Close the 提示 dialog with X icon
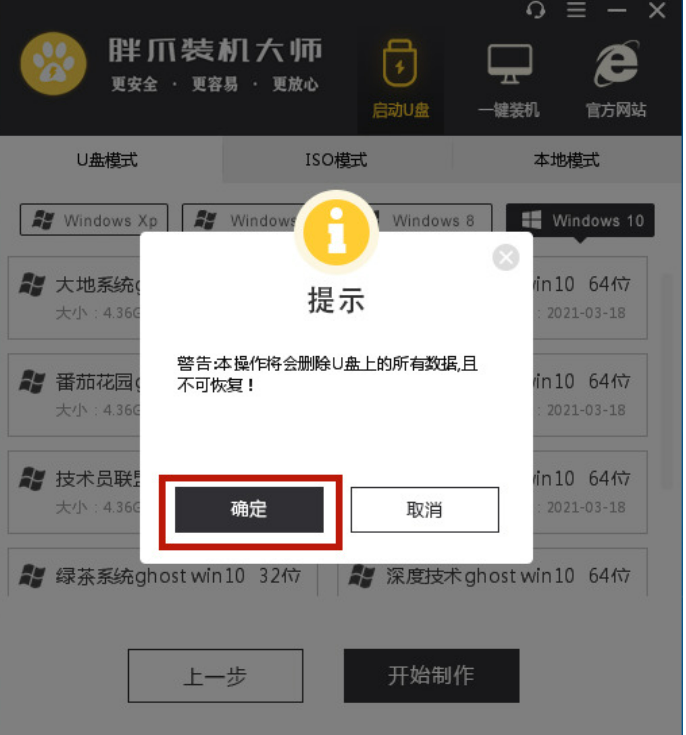Screen dimensions: 686x735 click(x=505, y=257)
